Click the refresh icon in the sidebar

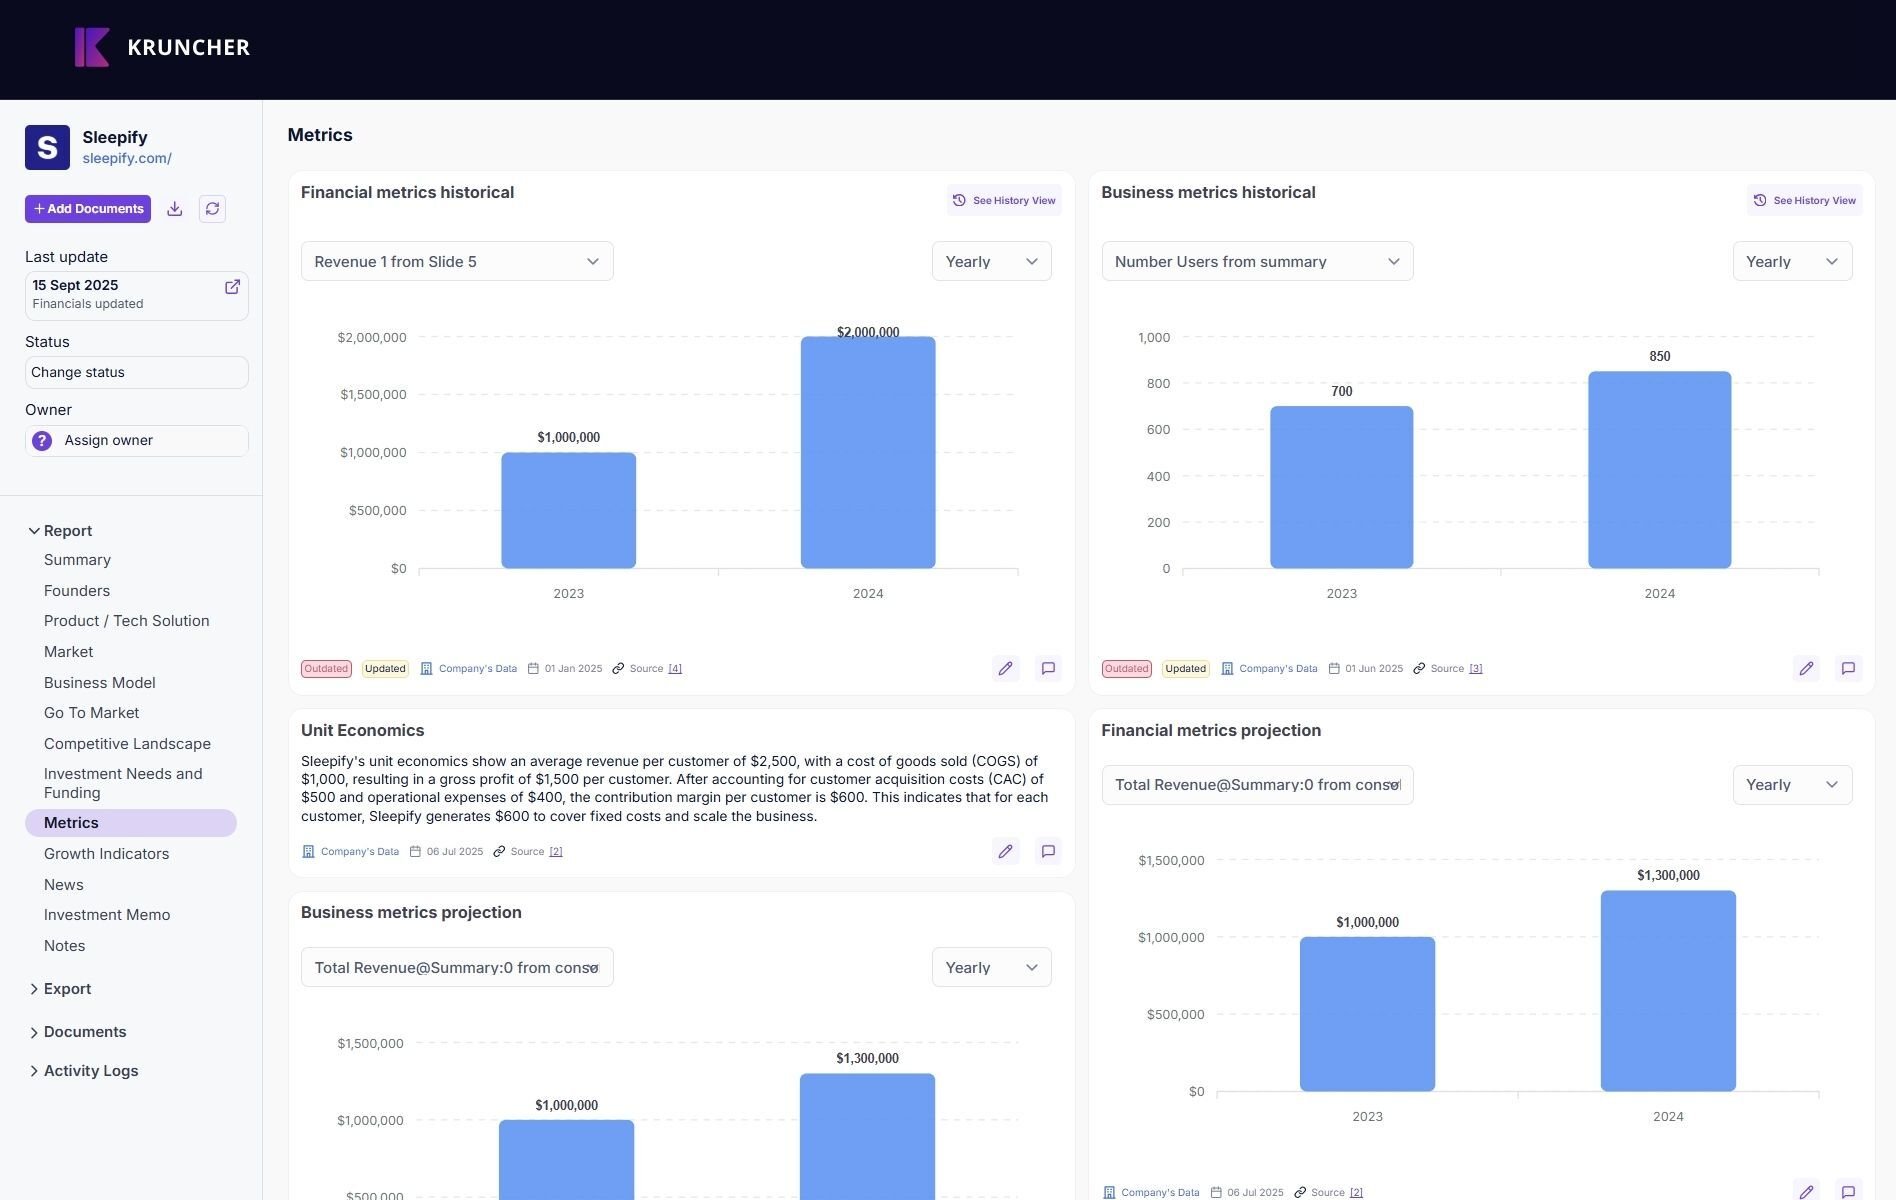(212, 209)
